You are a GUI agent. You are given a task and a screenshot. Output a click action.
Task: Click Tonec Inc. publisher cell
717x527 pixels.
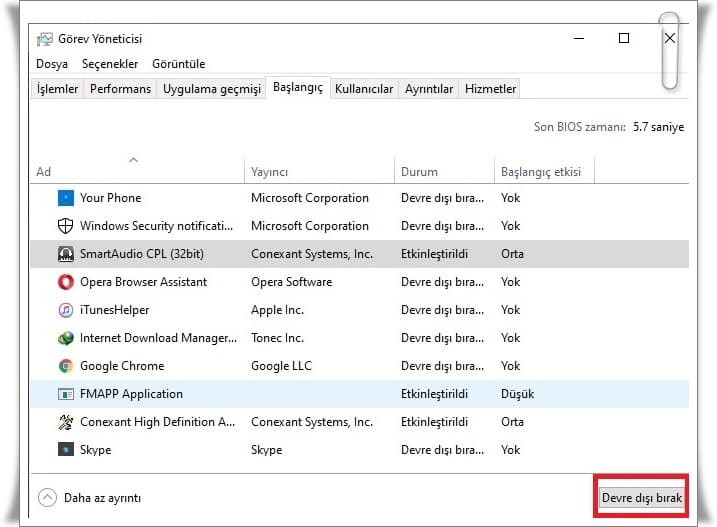point(277,338)
